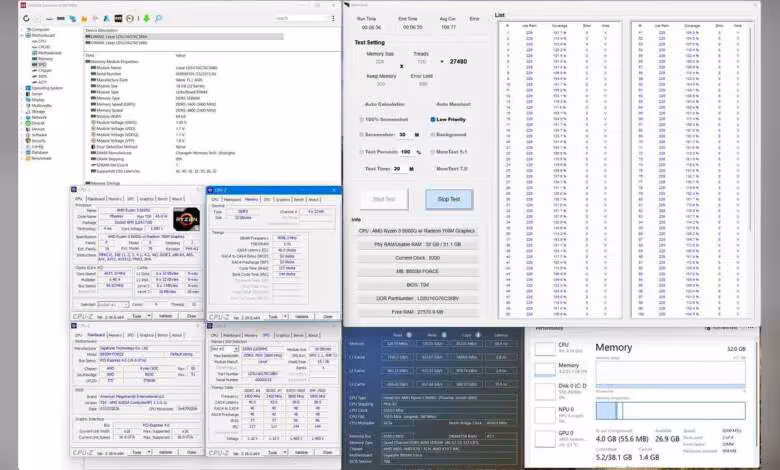Click the refresh arrow in AIDA64 toolbar
Screen dimensions: 780x470
[26, 18]
